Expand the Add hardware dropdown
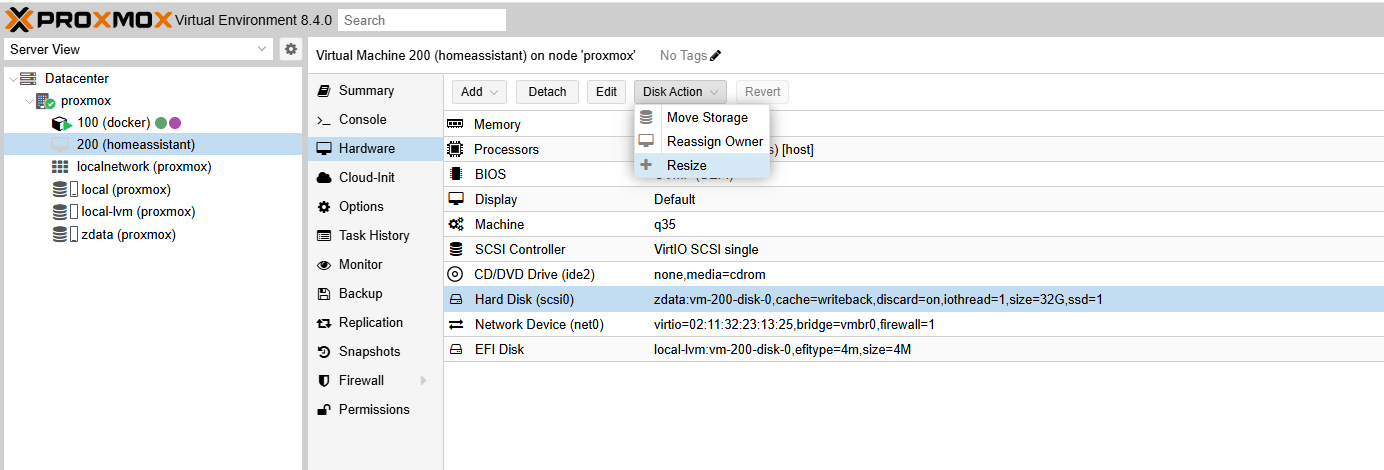This screenshot has width=1384, height=470. pos(479,92)
